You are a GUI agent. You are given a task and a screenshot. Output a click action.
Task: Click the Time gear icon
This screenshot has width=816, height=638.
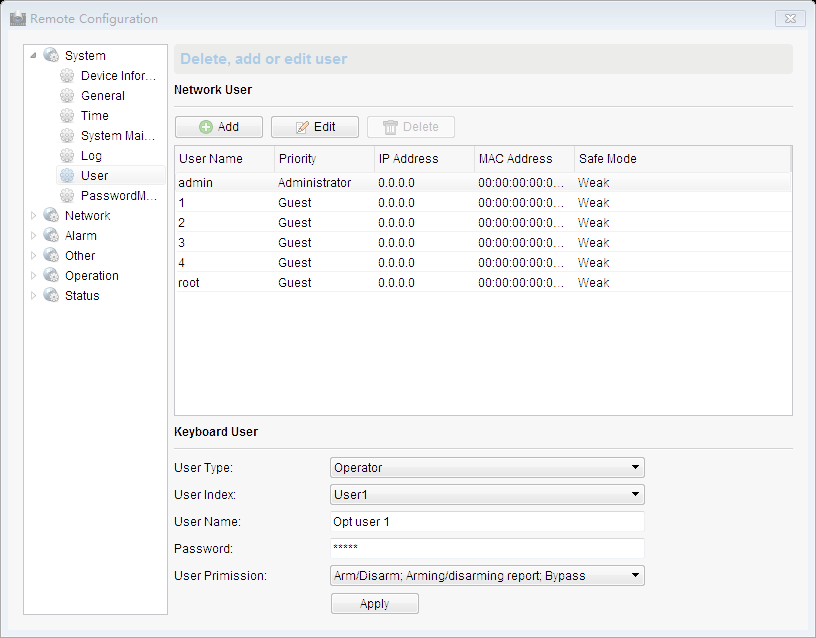tap(67, 116)
